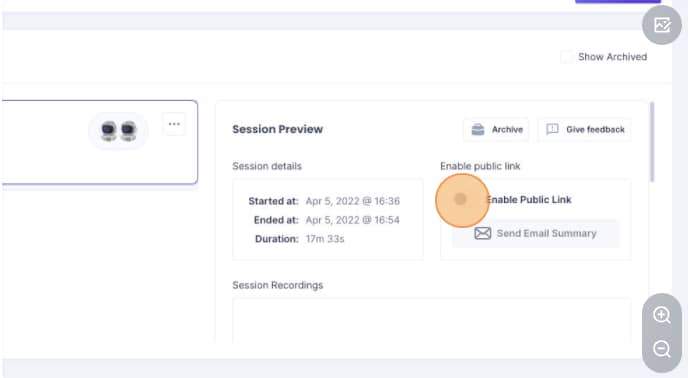Image resolution: width=688 pixels, height=378 pixels.
Task: Click the Session Recordings empty area
Action: (x=432, y=320)
